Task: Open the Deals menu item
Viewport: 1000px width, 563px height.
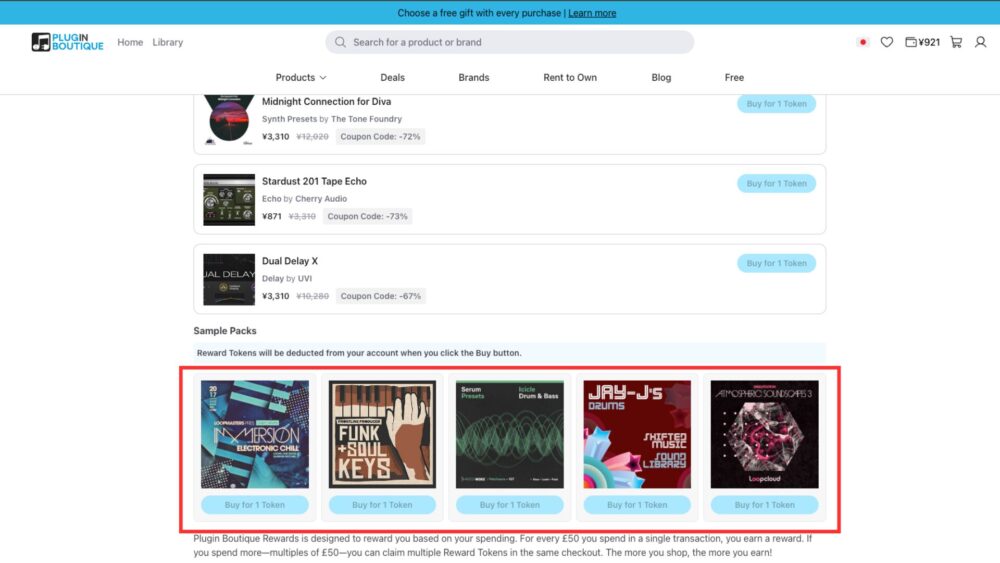Action: [392, 77]
